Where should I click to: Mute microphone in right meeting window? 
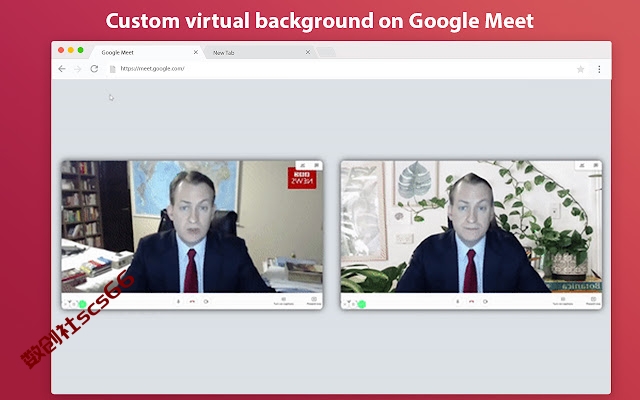pos(457,302)
